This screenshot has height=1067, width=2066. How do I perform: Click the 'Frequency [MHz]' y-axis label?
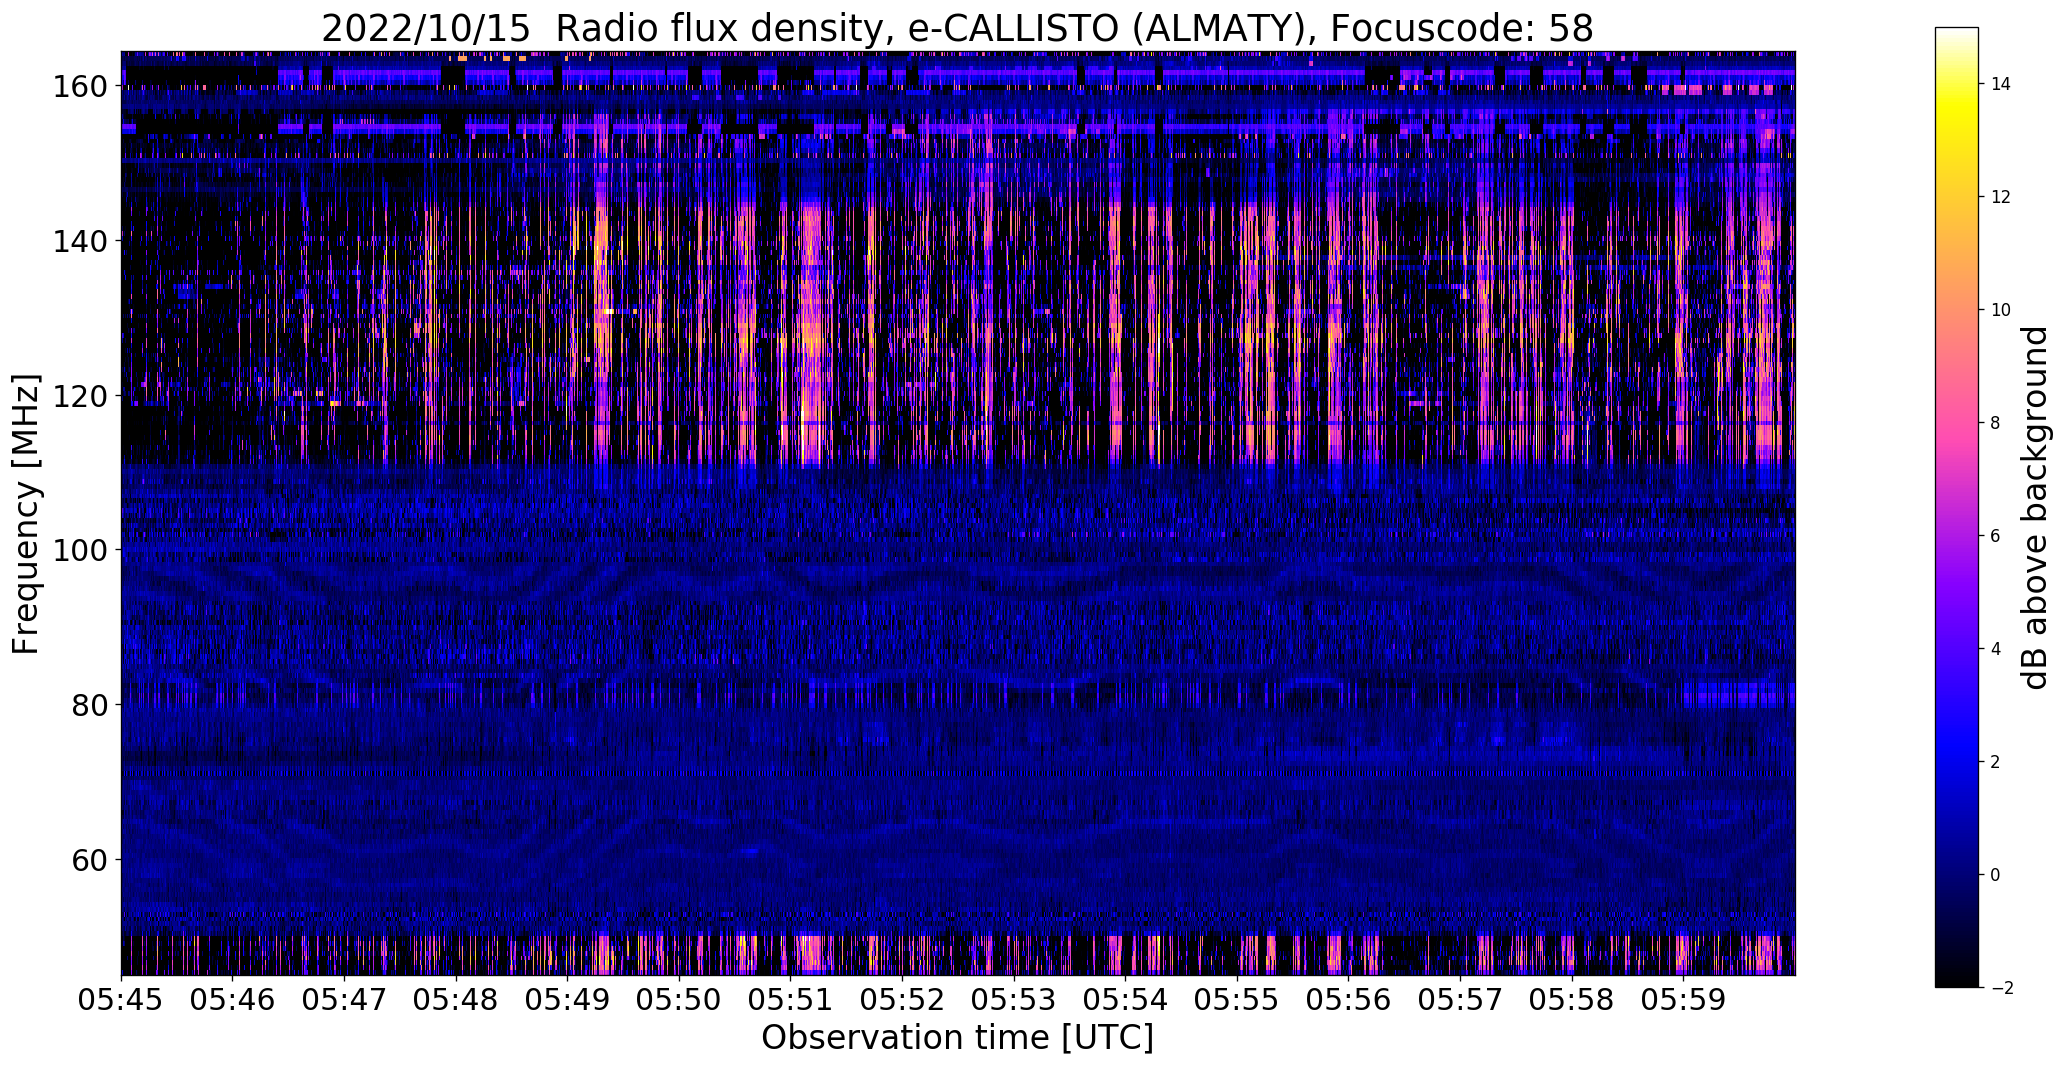[x=26, y=514]
